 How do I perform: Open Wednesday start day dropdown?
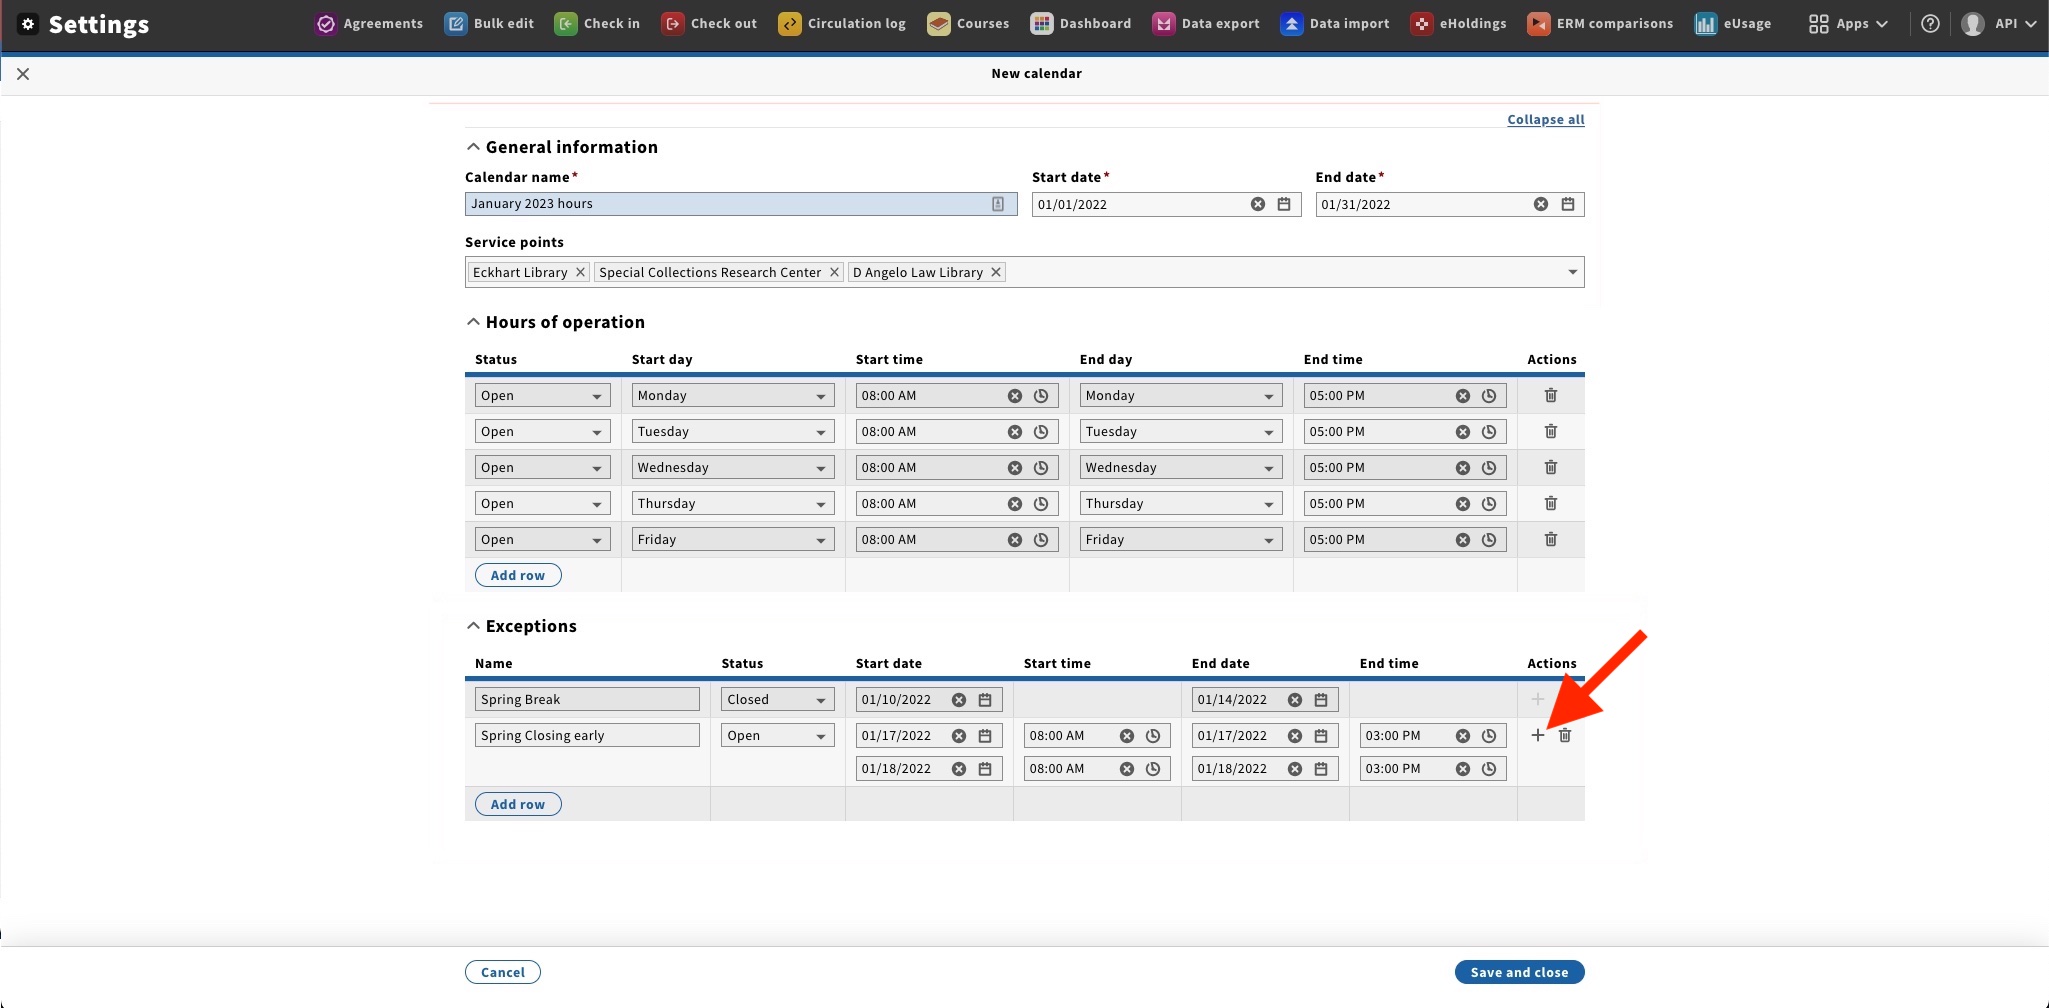tap(733, 467)
